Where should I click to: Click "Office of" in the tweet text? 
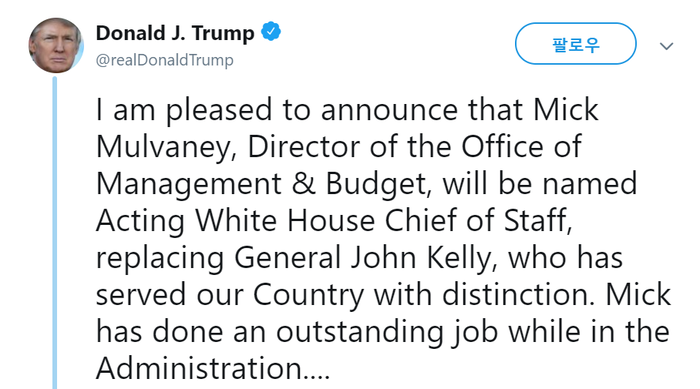point(521,146)
